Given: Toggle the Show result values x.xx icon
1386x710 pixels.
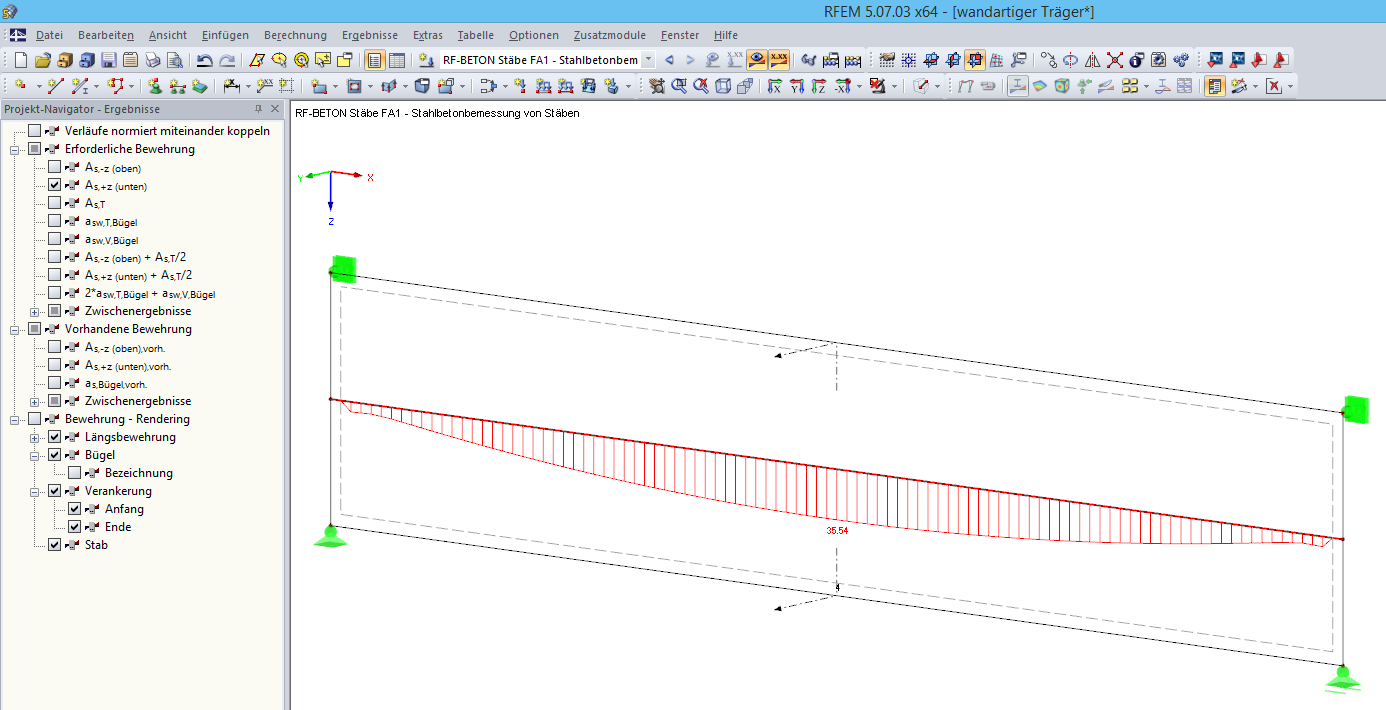Looking at the screenshot, I should click(779, 60).
